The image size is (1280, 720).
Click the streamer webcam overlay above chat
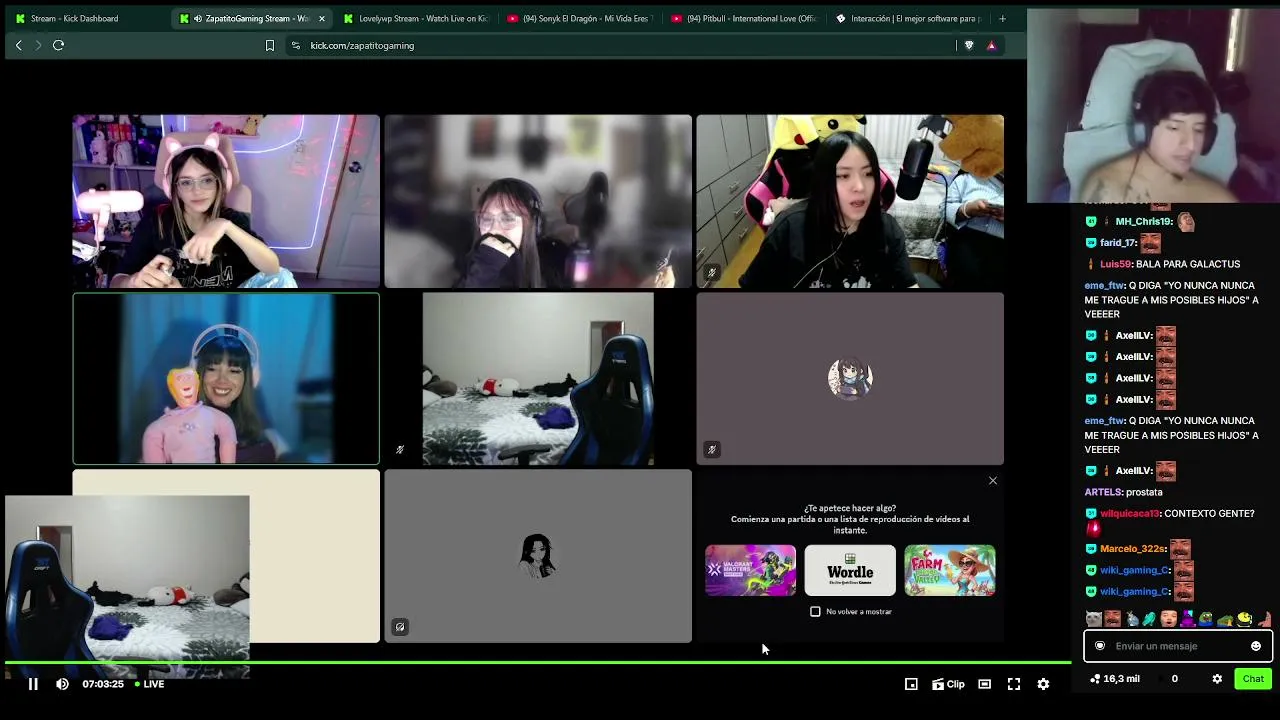[x=1151, y=106]
